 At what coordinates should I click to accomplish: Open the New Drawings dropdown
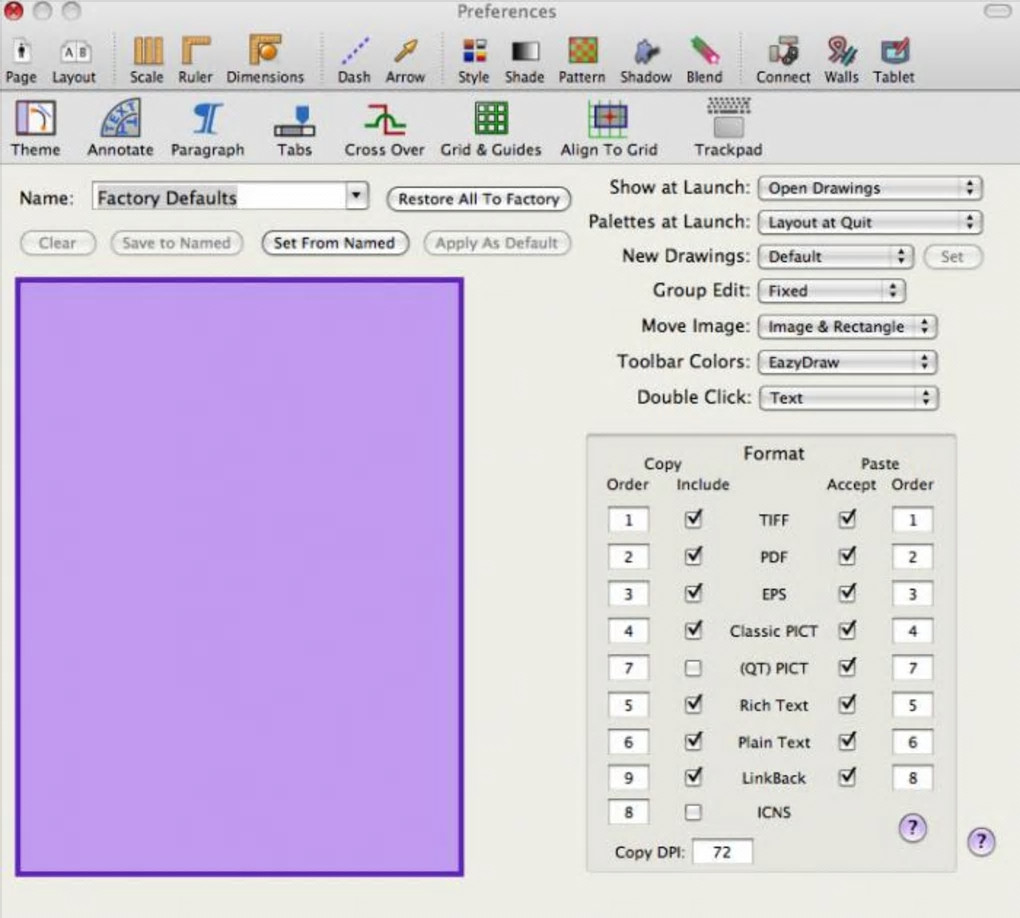(x=836, y=256)
